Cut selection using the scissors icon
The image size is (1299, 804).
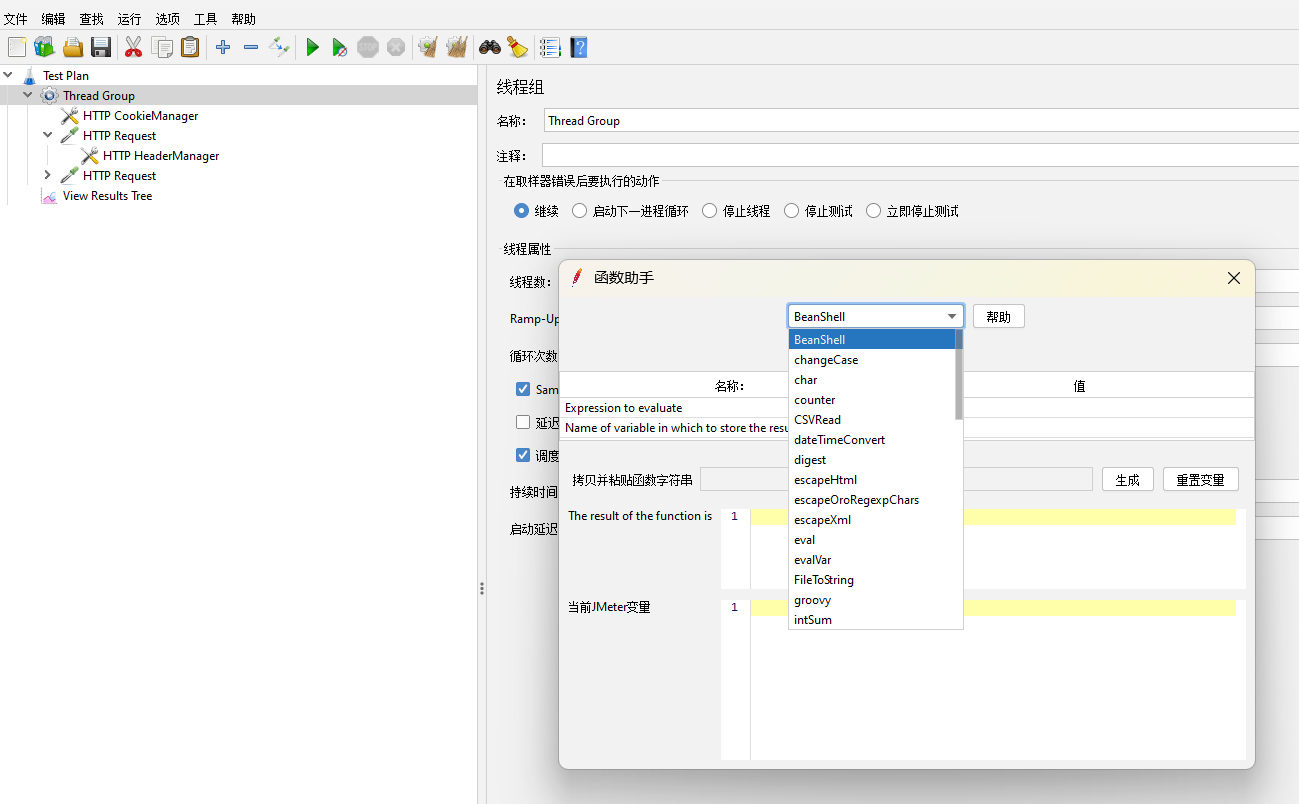click(x=133, y=47)
